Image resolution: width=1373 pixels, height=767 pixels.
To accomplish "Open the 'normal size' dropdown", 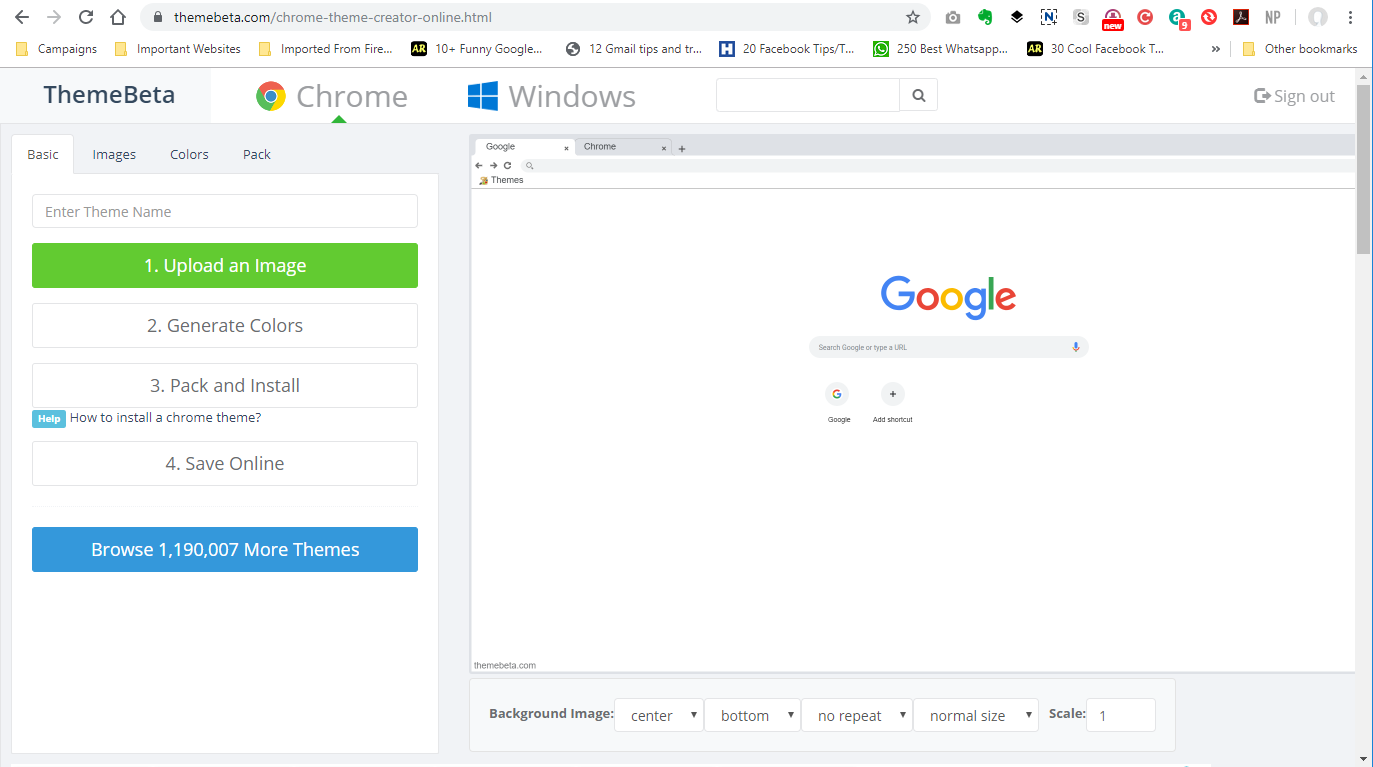I will point(976,715).
